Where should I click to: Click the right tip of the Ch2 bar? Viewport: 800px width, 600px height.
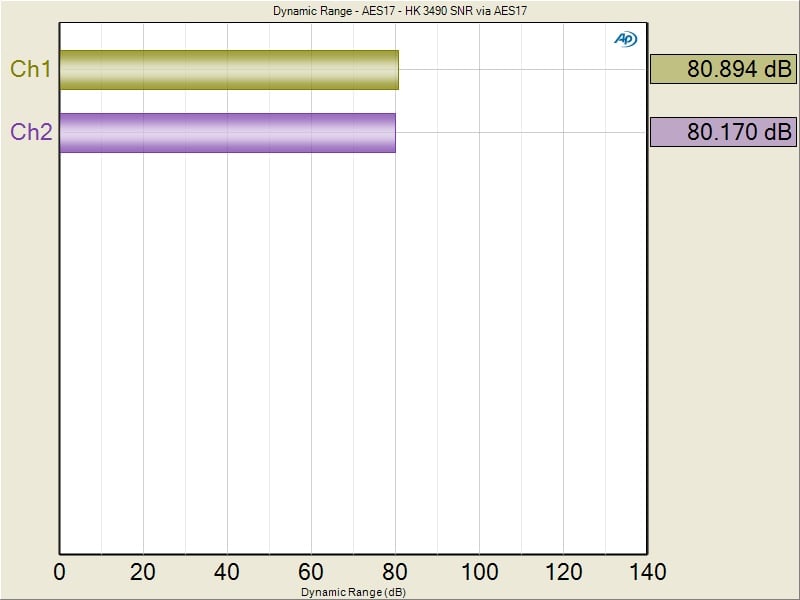393,133
